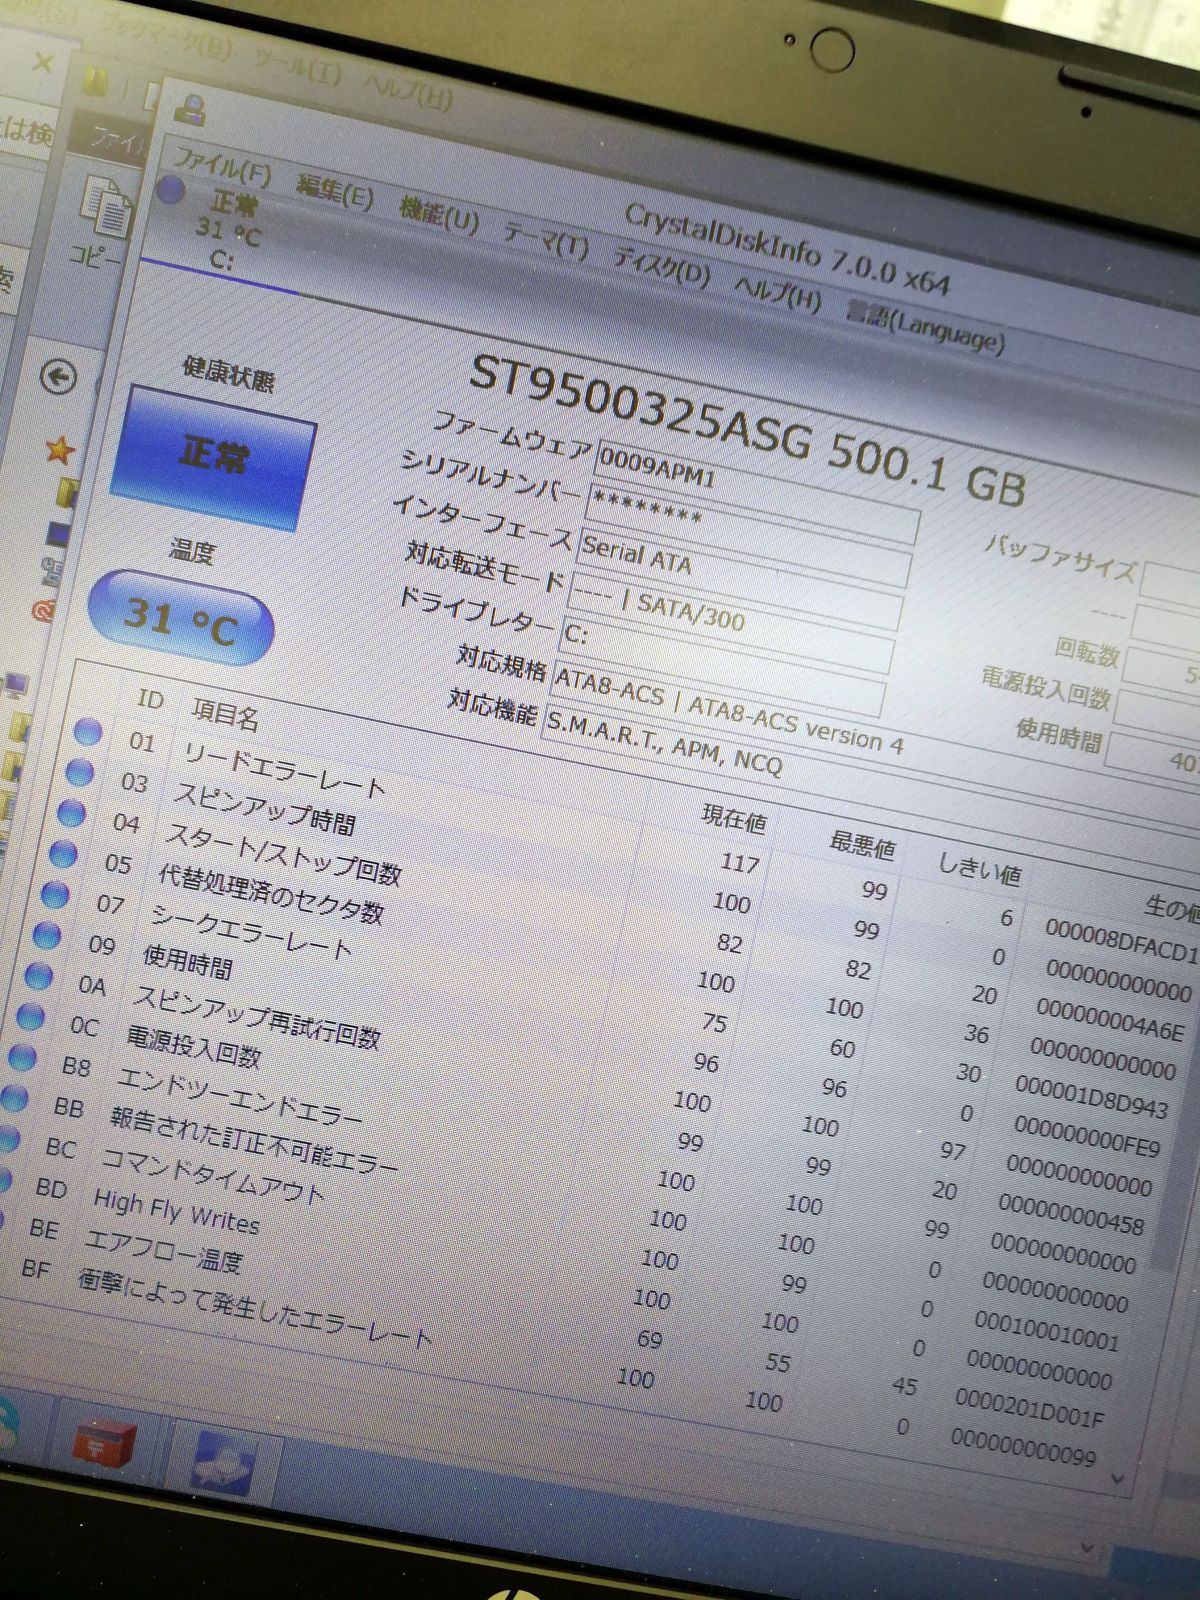This screenshot has width=1200, height=1600.
Task: Click status circle of スピンアップ再試行回数 row
Action: pyautogui.click(x=39, y=975)
